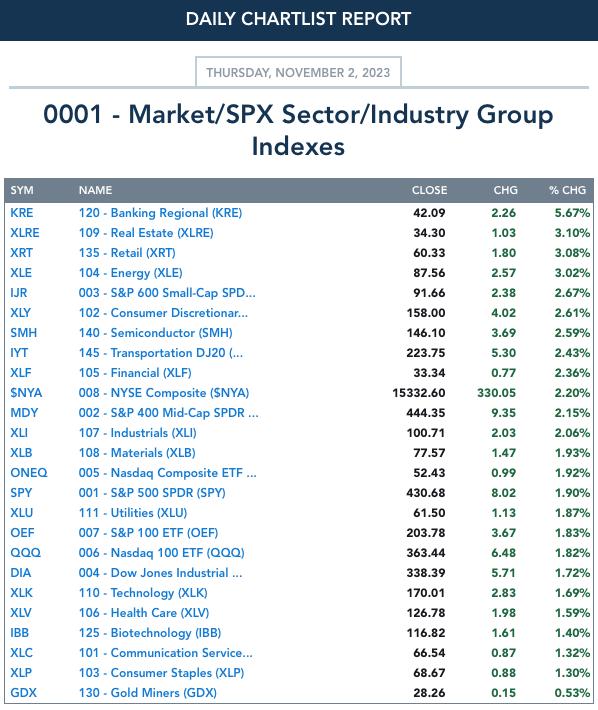Open the IJR symbol link

(x=19, y=293)
